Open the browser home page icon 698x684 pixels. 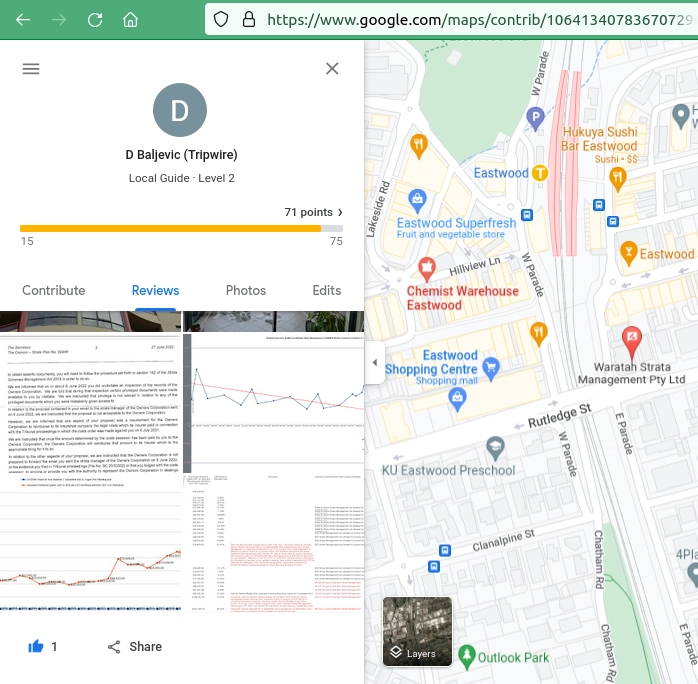[x=130, y=20]
